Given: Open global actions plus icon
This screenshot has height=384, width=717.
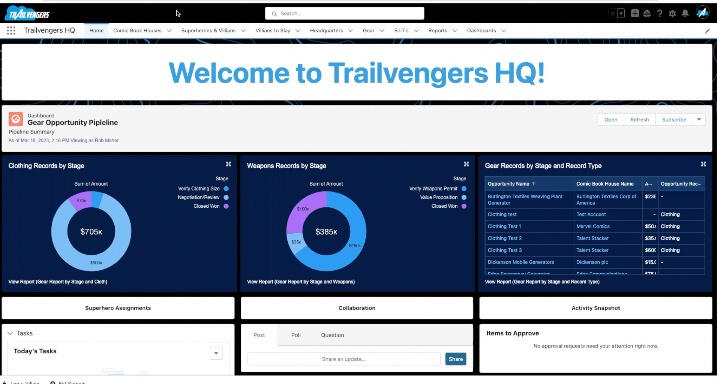Looking at the screenshot, I should point(635,13).
